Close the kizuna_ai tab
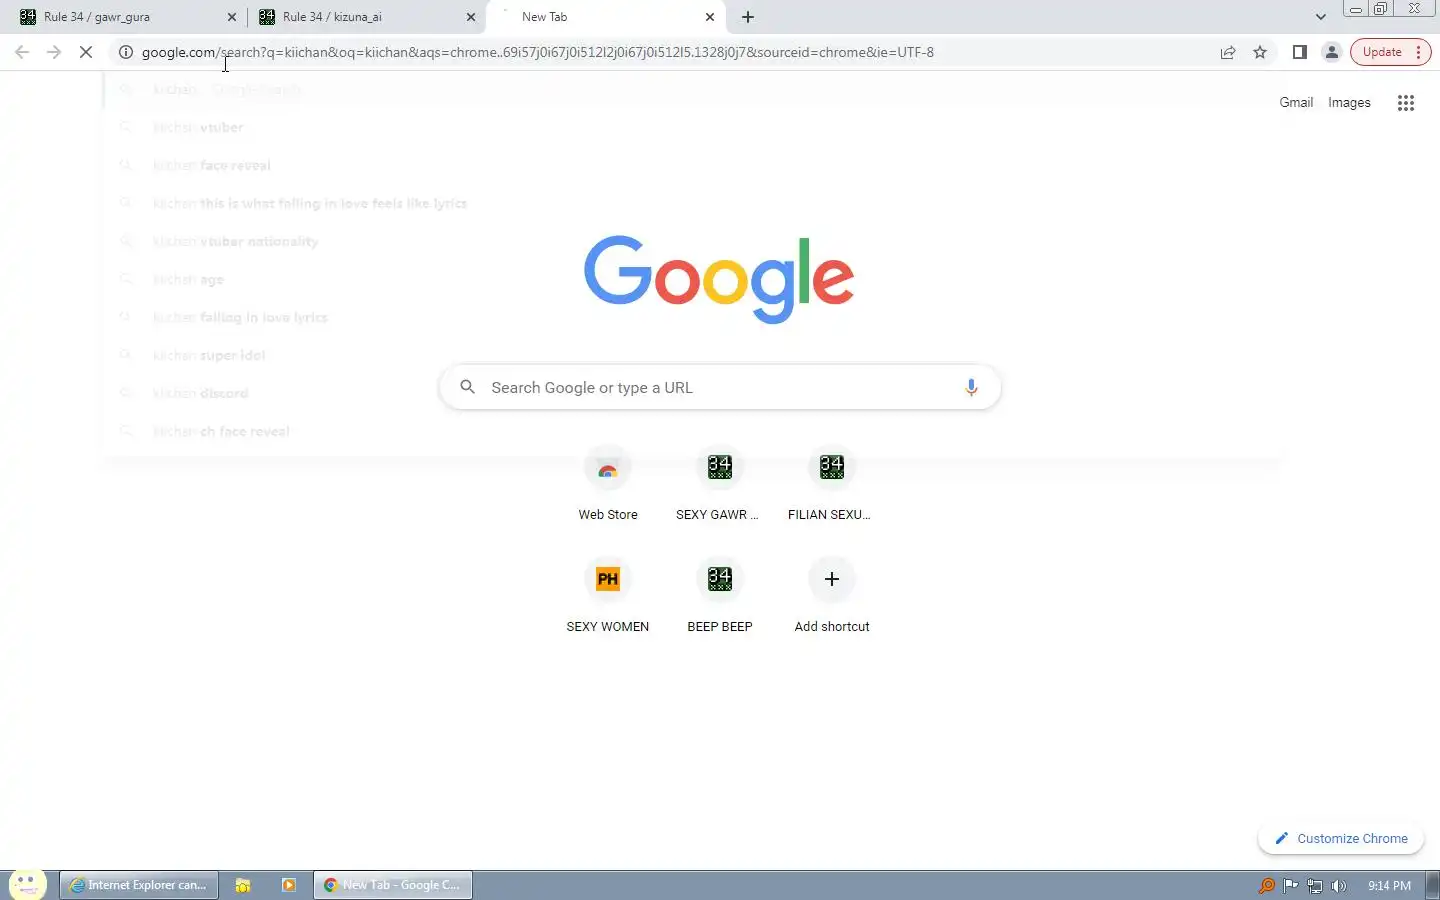 [471, 17]
